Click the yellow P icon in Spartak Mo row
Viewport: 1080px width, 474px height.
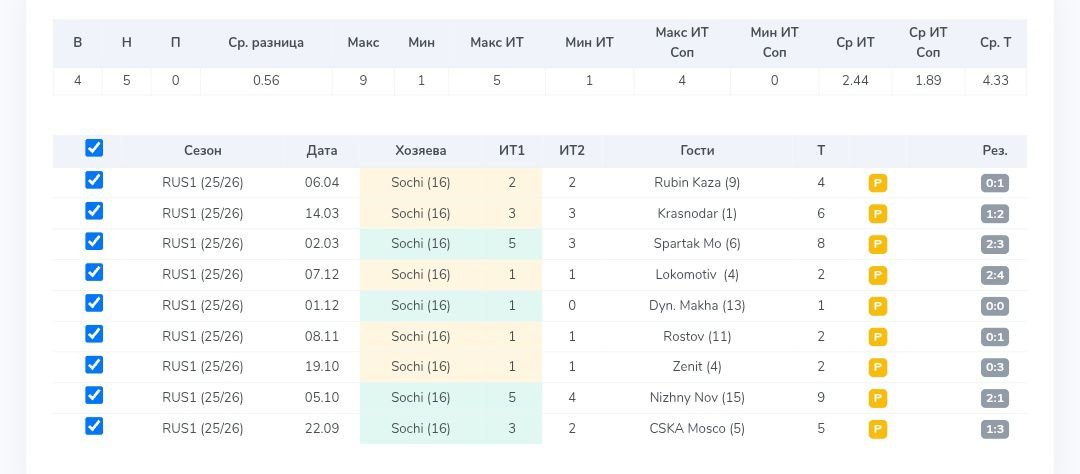pyautogui.click(x=878, y=244)
